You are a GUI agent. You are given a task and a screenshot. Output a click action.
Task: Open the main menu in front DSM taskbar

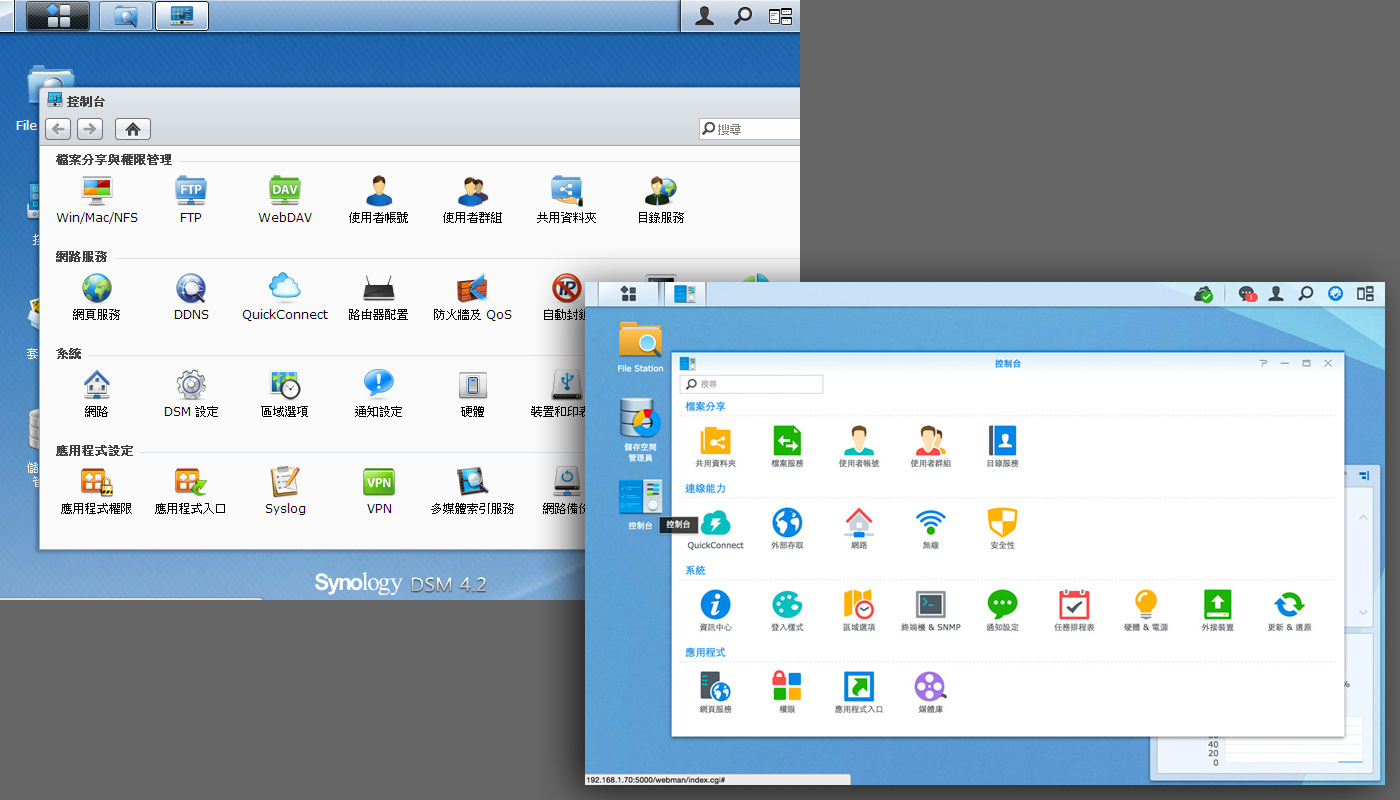point(629,294)
